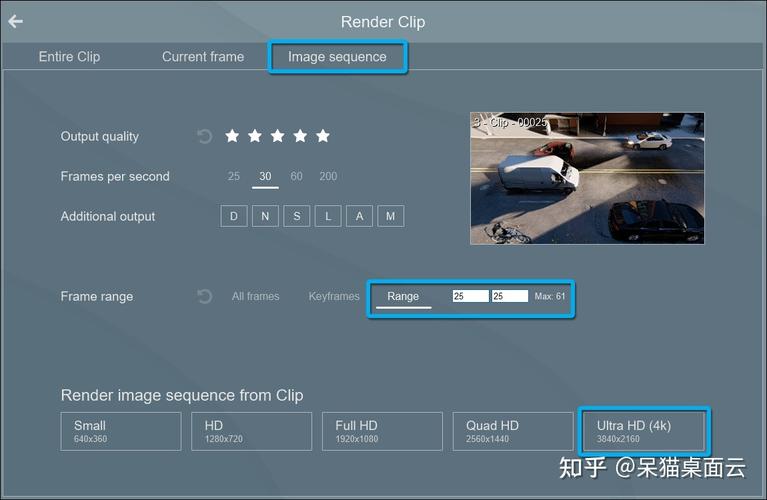This screenshot has height=500, width=767.
Task: Render sequence at Quad HD 2560x1440
Action: [513, 432]
